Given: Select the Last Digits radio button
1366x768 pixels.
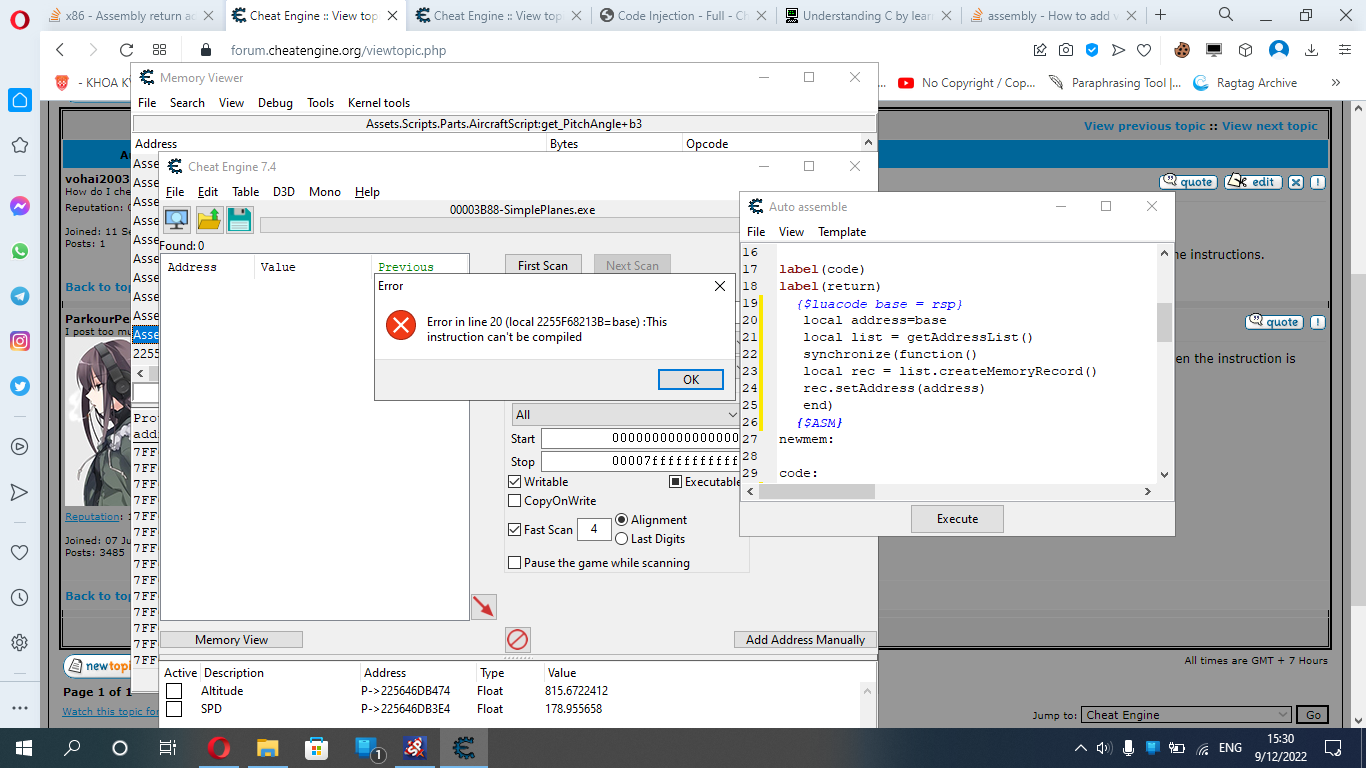Looking at the screenshot, I should pyautogui.click(x=622, y=539).
